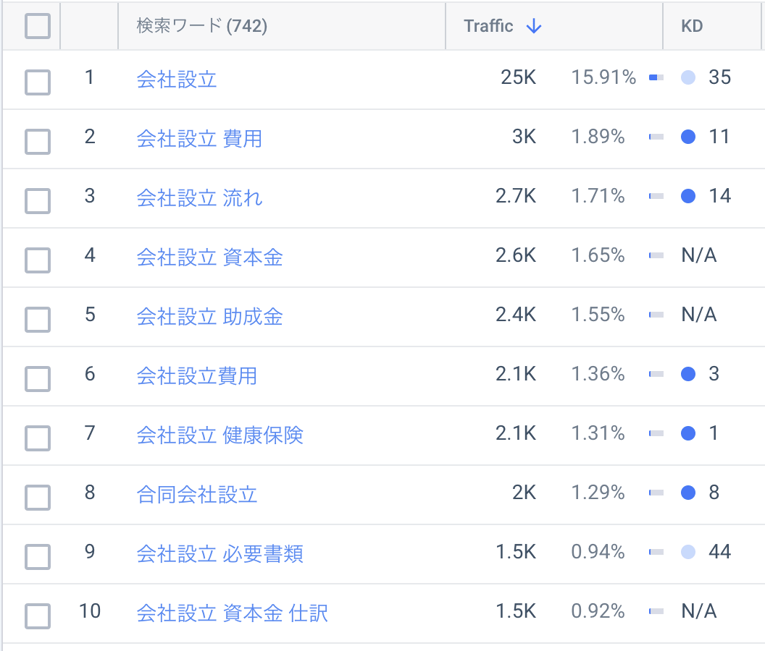
Task: Toggle the select-all checkbox in header
Action: [37, 26]
